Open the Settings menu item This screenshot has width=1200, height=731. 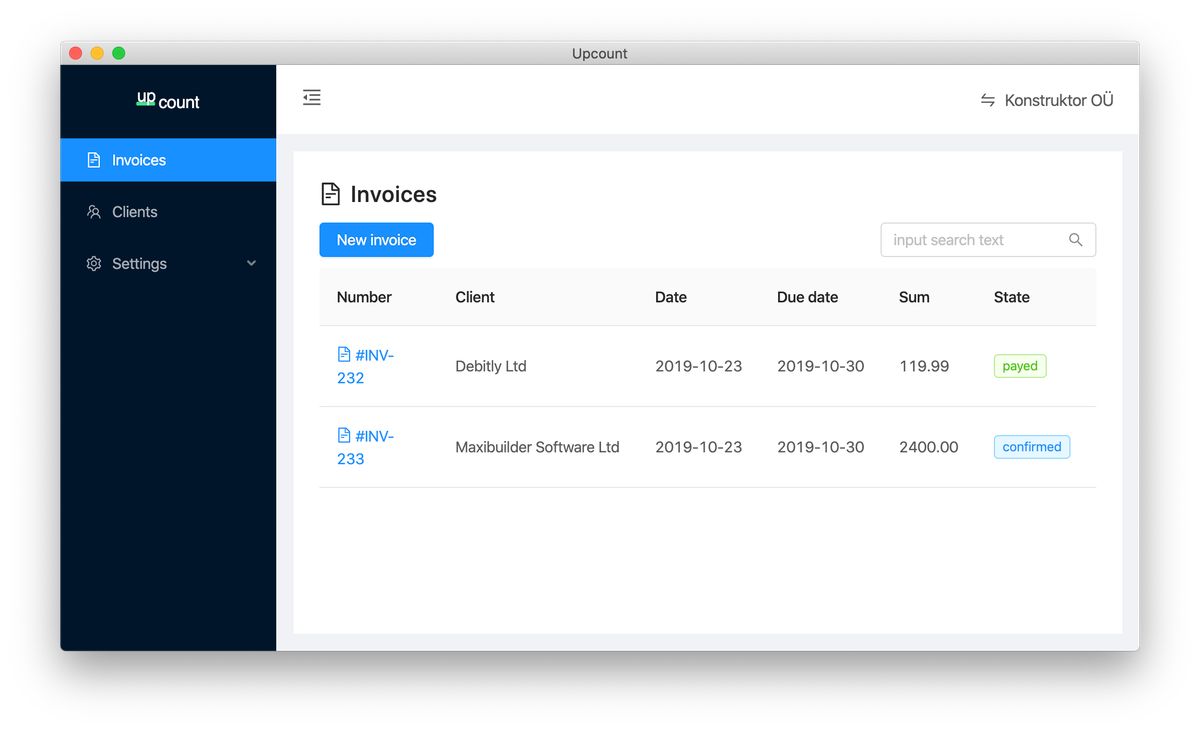[168, 264]
